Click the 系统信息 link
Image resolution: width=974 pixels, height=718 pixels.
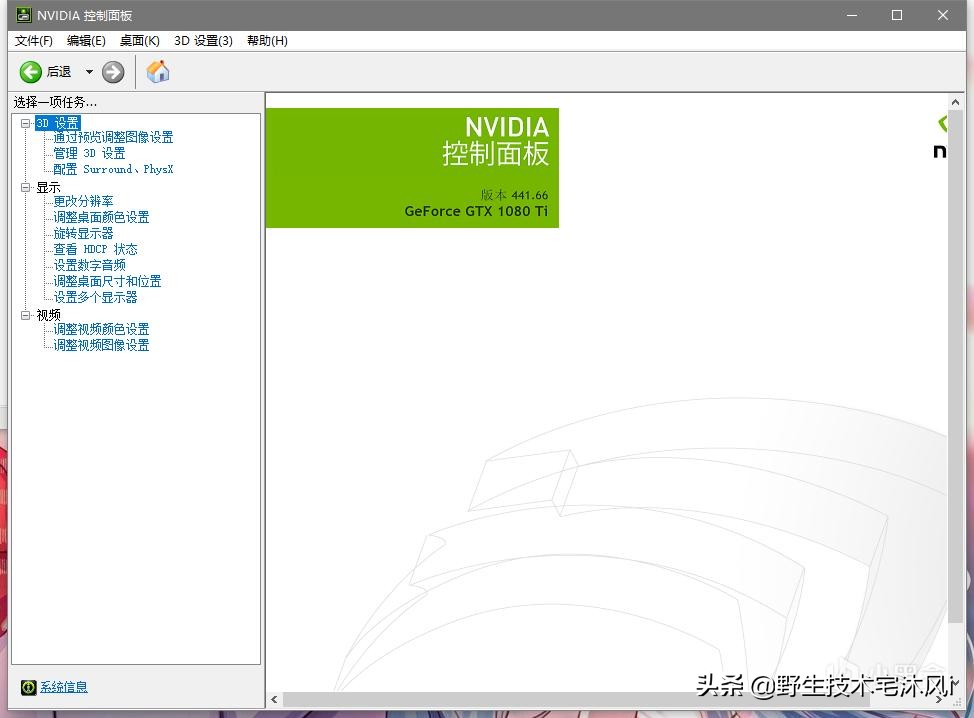(66, 687)
